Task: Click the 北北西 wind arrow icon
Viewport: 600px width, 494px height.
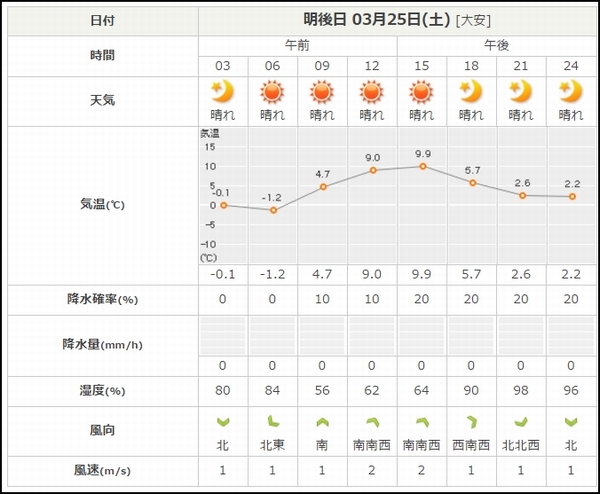Action: (x=521, y=422)
